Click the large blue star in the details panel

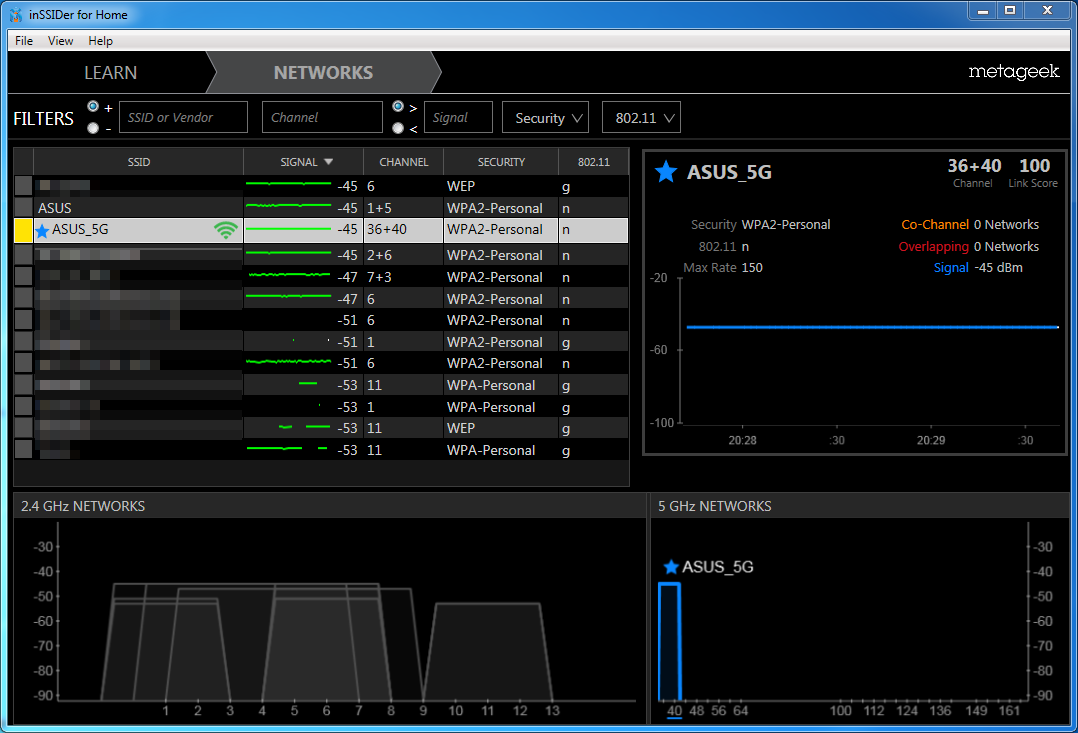point(666,172)
